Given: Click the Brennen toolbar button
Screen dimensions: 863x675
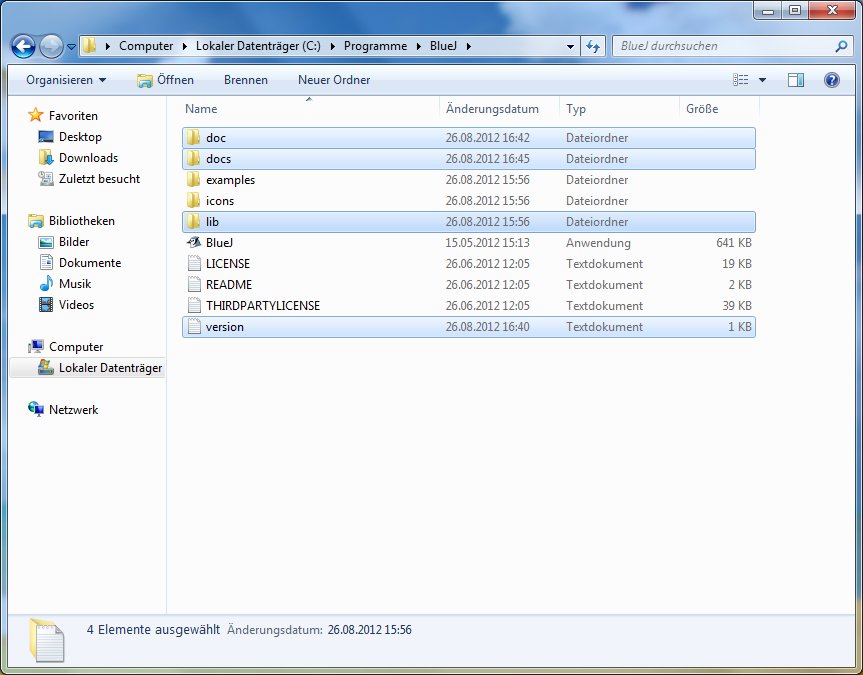Looking at the screenshot, I should [x=246, y=80].
